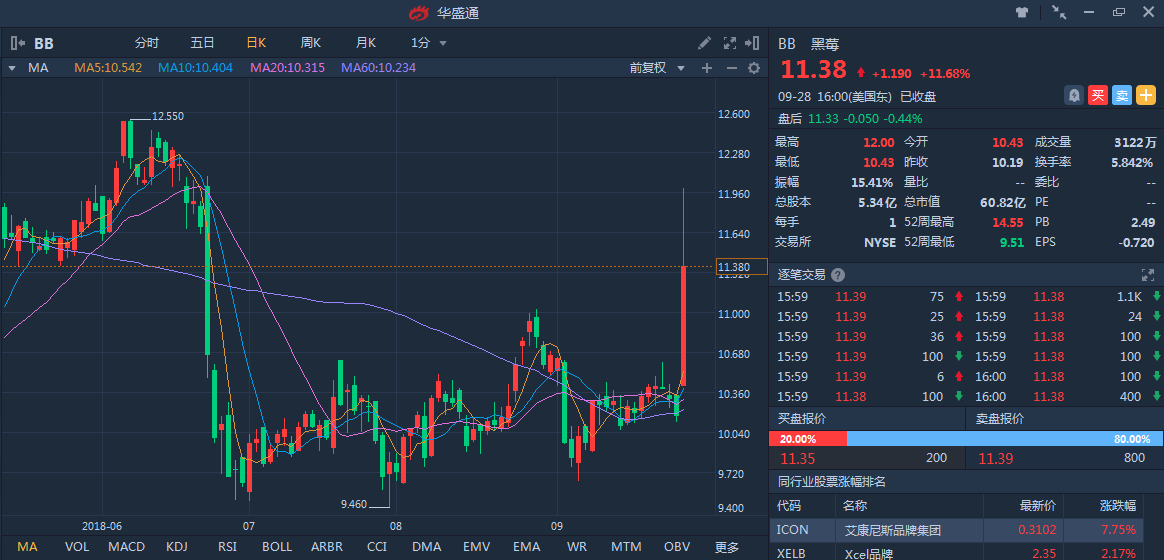
Task: Click bid price 11.35
Action: [x=795, y=458]
